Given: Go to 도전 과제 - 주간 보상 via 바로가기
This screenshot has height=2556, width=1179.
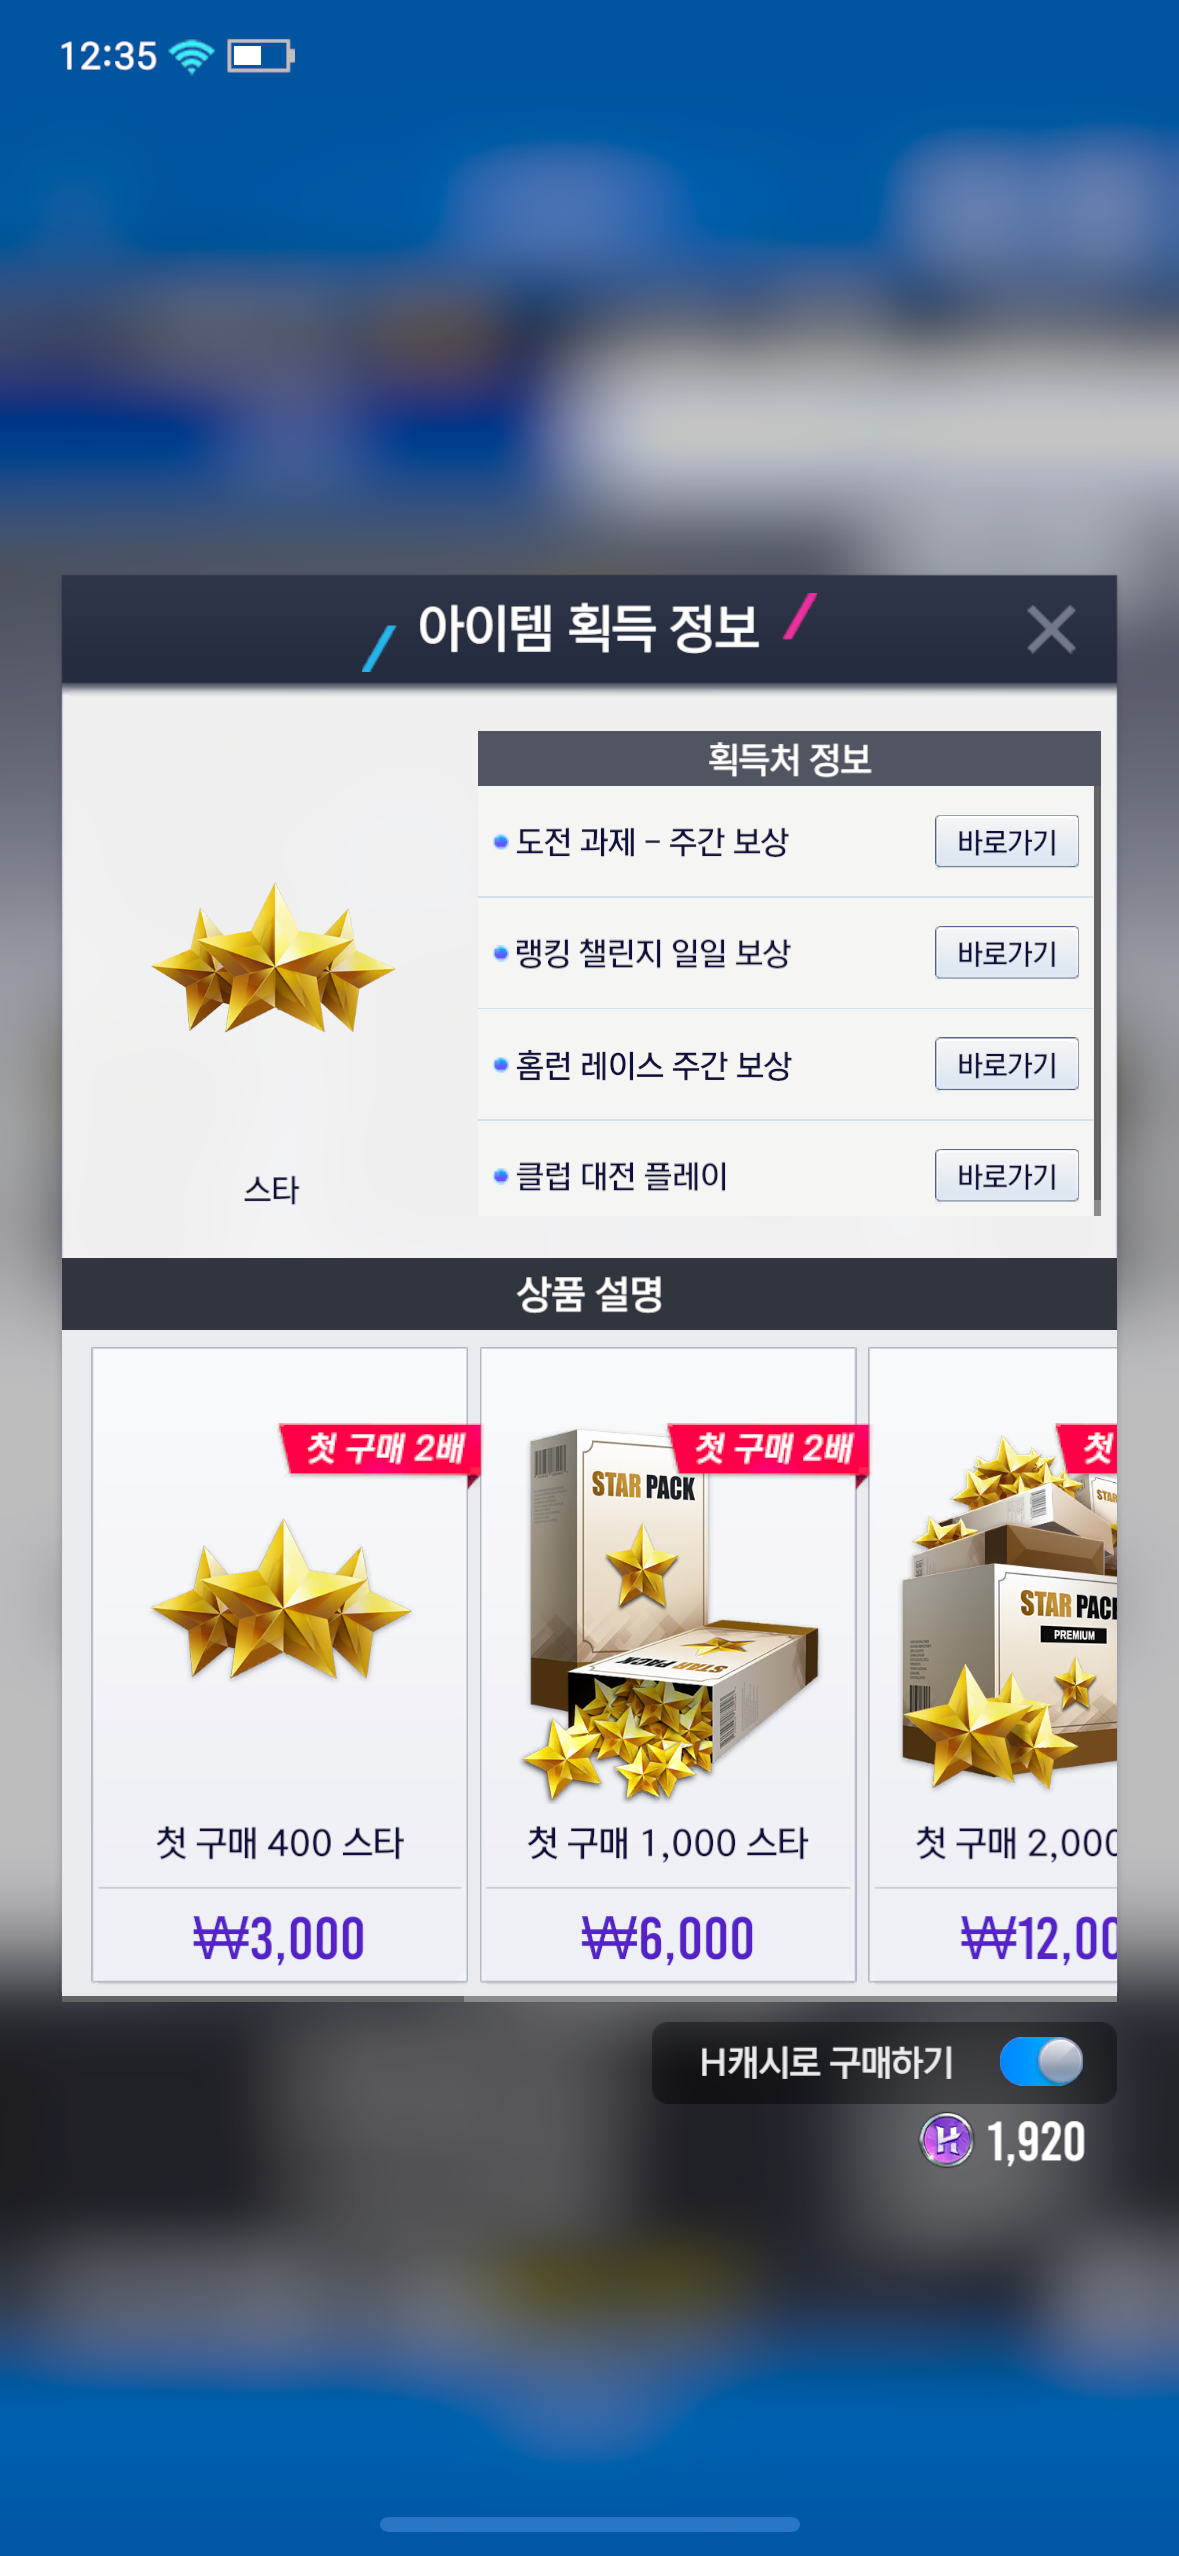Looking at the screenshot, I should pyautogui.click(x=1006, y=841).
